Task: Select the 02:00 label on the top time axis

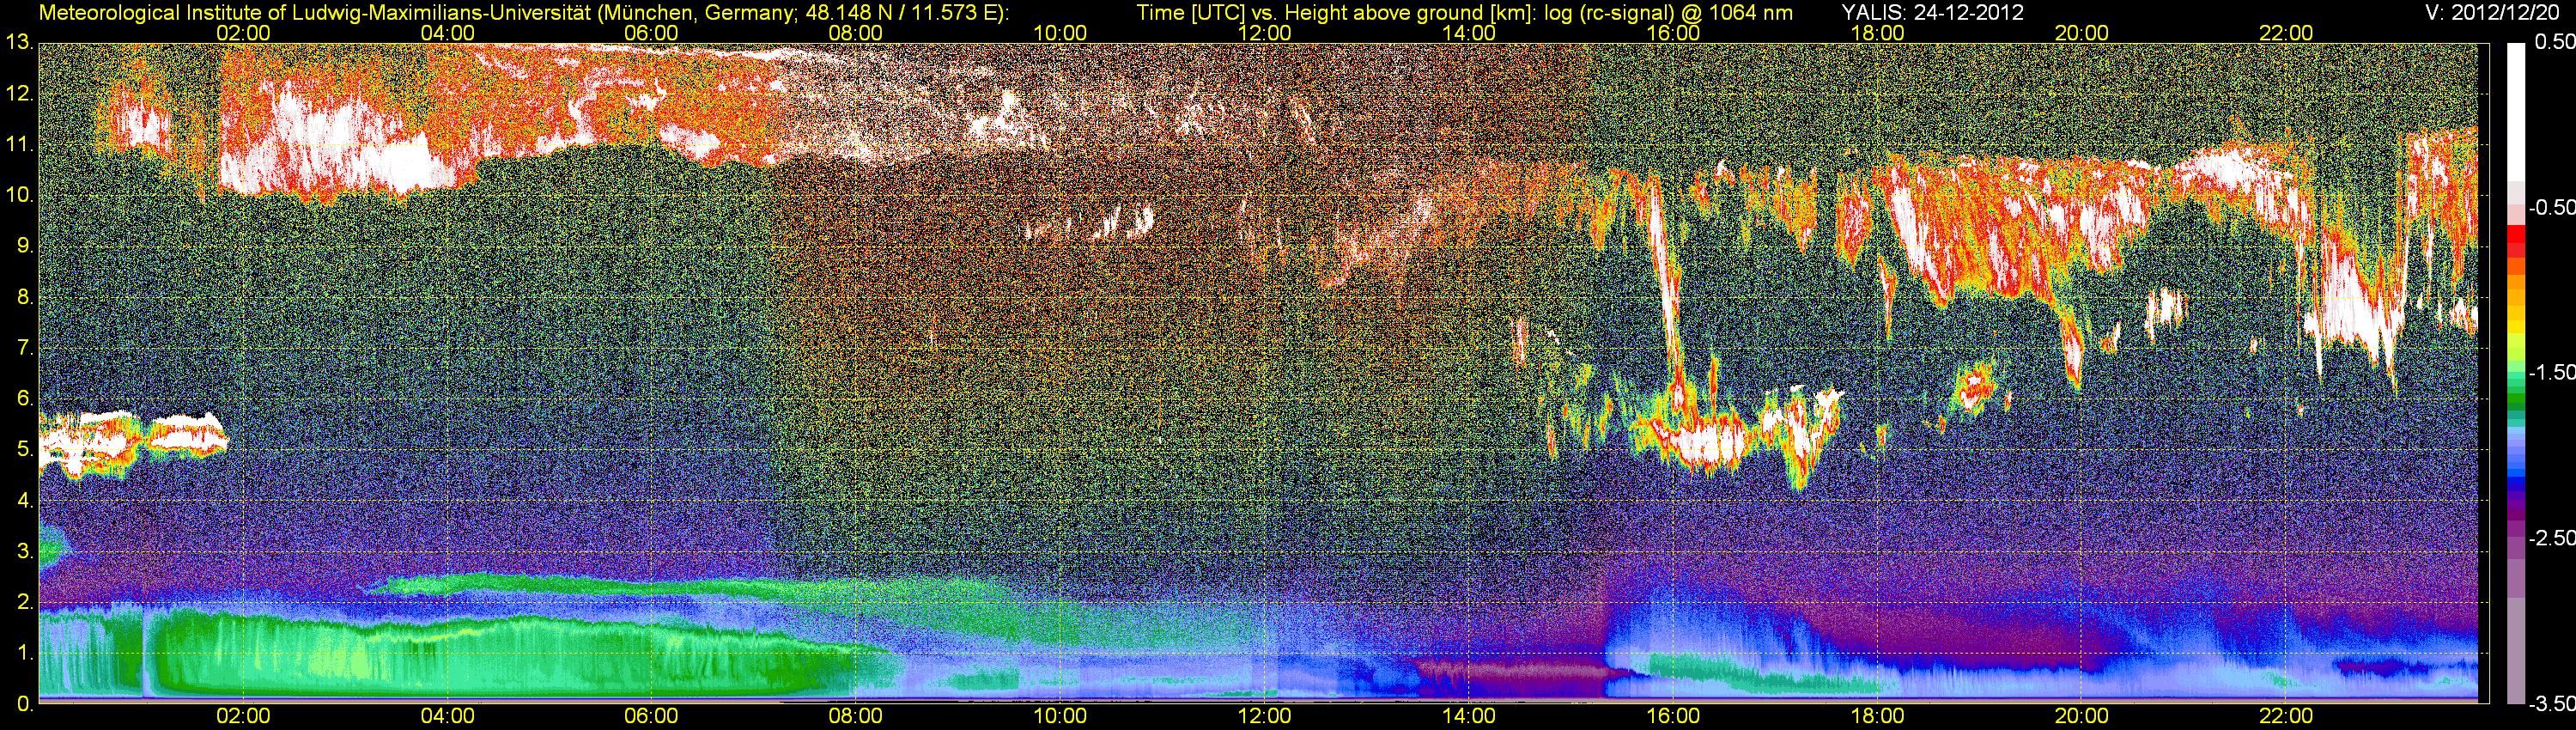Action: pos(243,33)
